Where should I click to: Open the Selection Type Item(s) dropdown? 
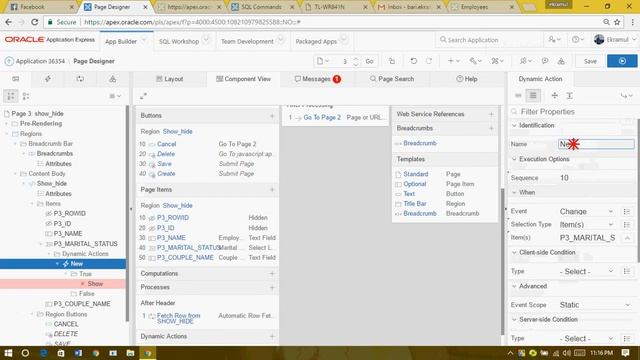[587, 224]
